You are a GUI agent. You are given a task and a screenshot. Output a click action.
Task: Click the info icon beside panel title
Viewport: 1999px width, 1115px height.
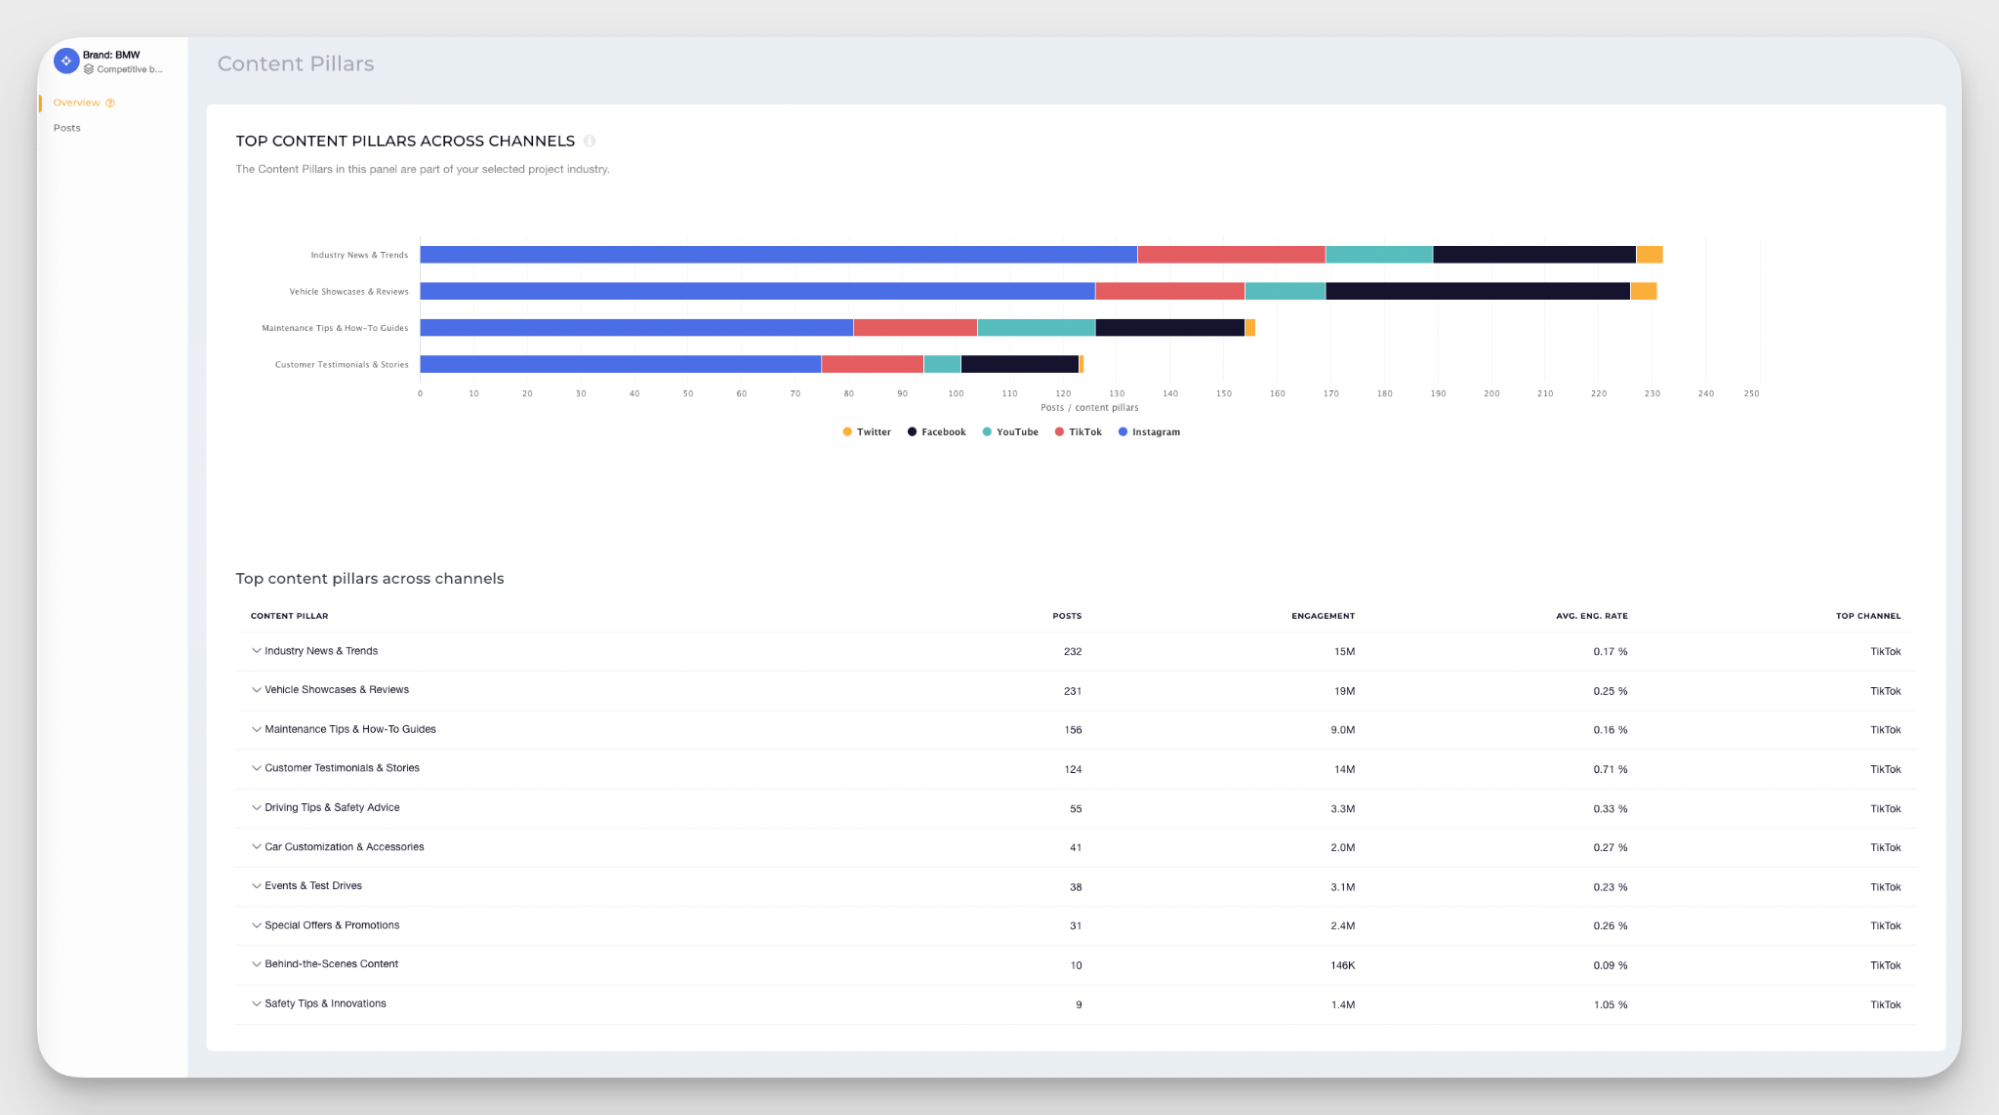click(589, 141)
